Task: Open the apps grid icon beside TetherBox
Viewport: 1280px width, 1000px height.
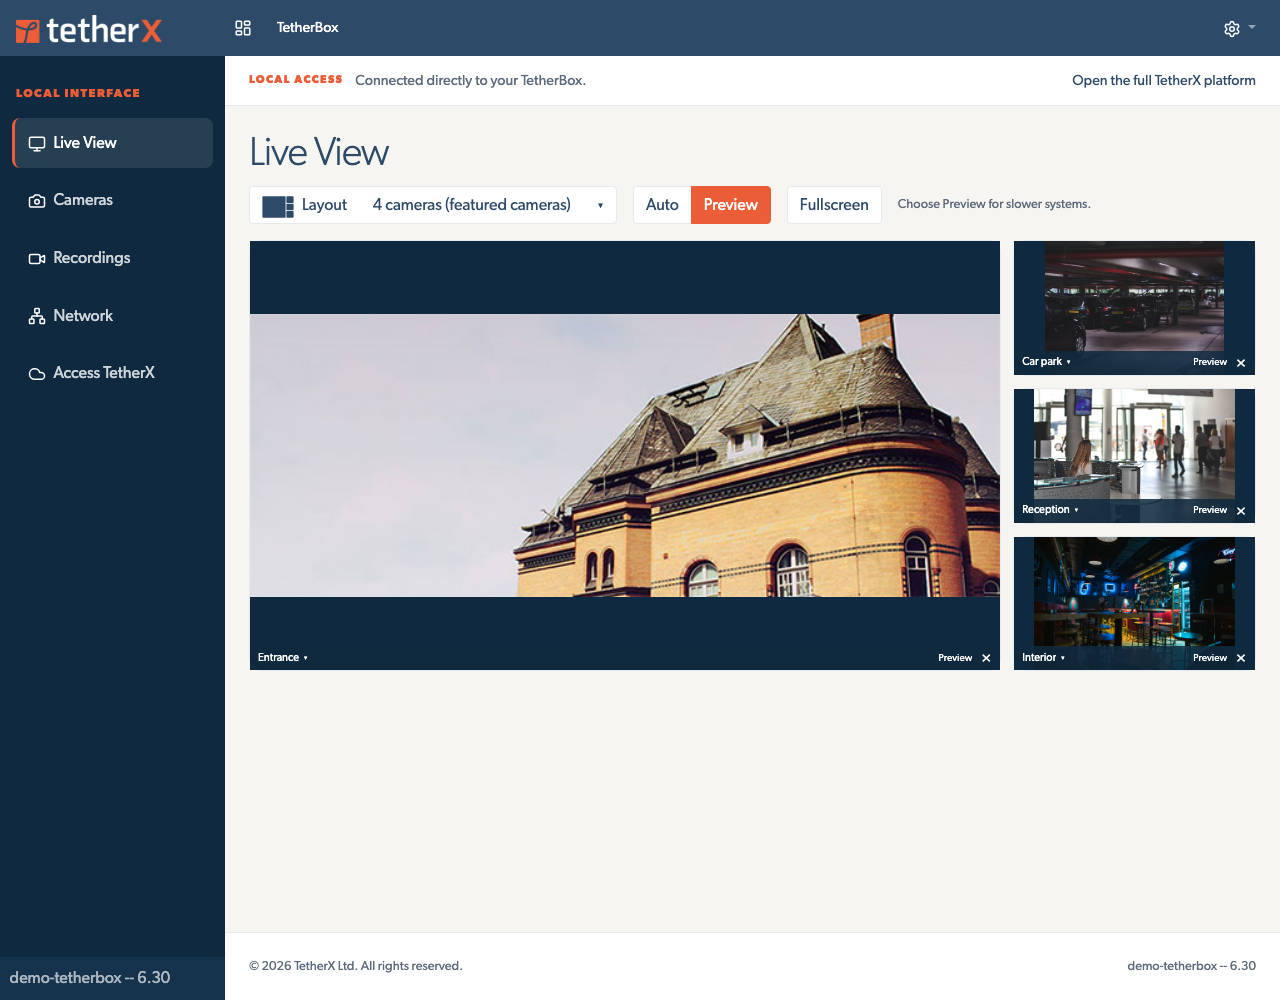Action: pyautogui.click(x=243, y=28)
